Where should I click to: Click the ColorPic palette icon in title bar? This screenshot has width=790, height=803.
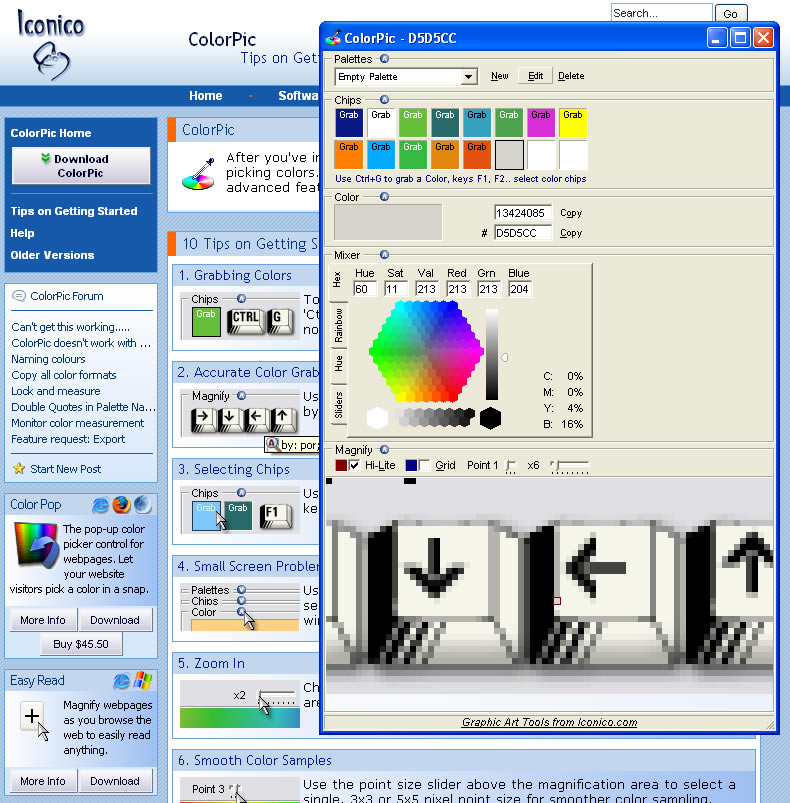point(334,37)
